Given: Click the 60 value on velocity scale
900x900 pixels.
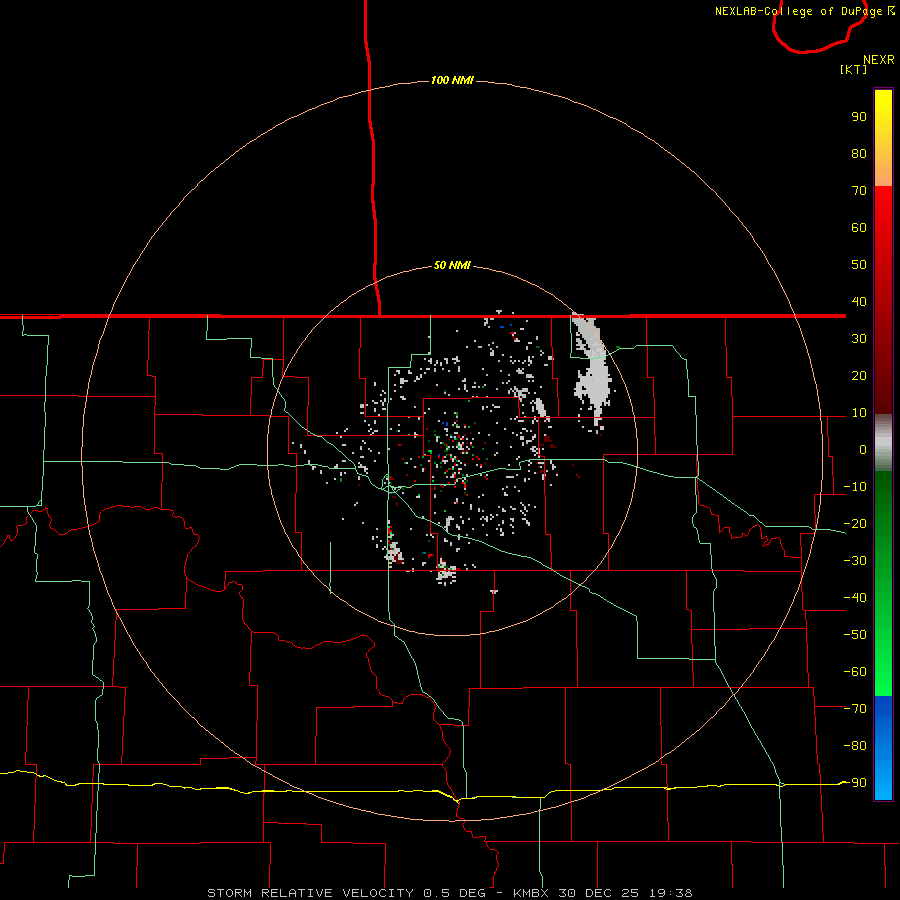Looking at the screenshot, I should 859,227.
